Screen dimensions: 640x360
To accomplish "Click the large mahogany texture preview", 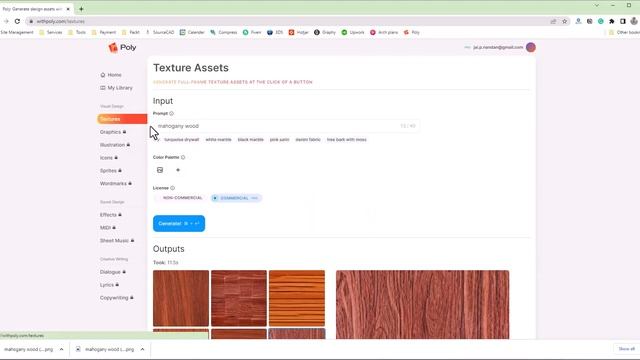I will click(422, 304).
